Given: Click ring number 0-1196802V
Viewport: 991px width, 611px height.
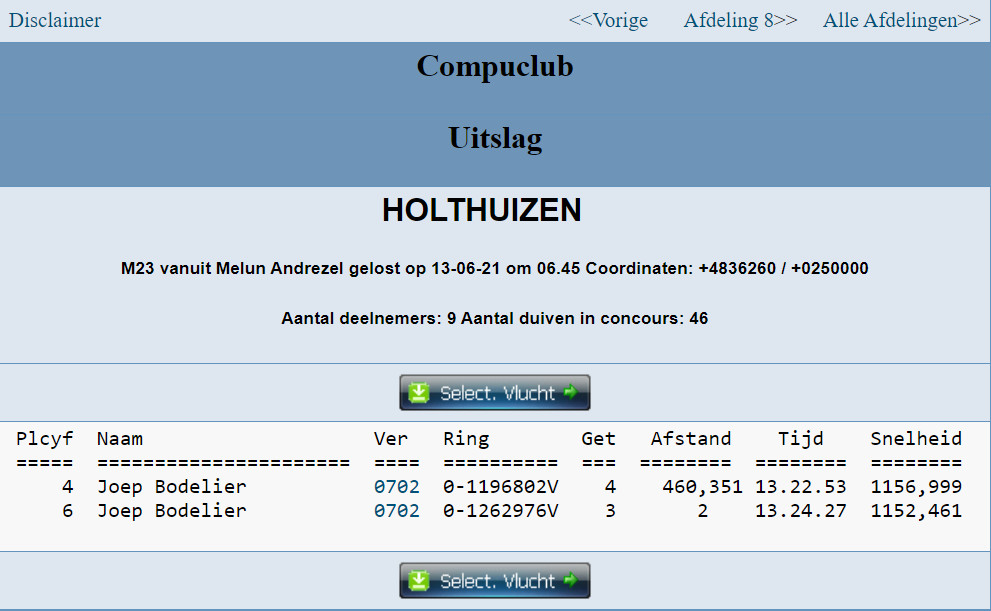Looking at the screenshot, I should [x=501, y=487].
